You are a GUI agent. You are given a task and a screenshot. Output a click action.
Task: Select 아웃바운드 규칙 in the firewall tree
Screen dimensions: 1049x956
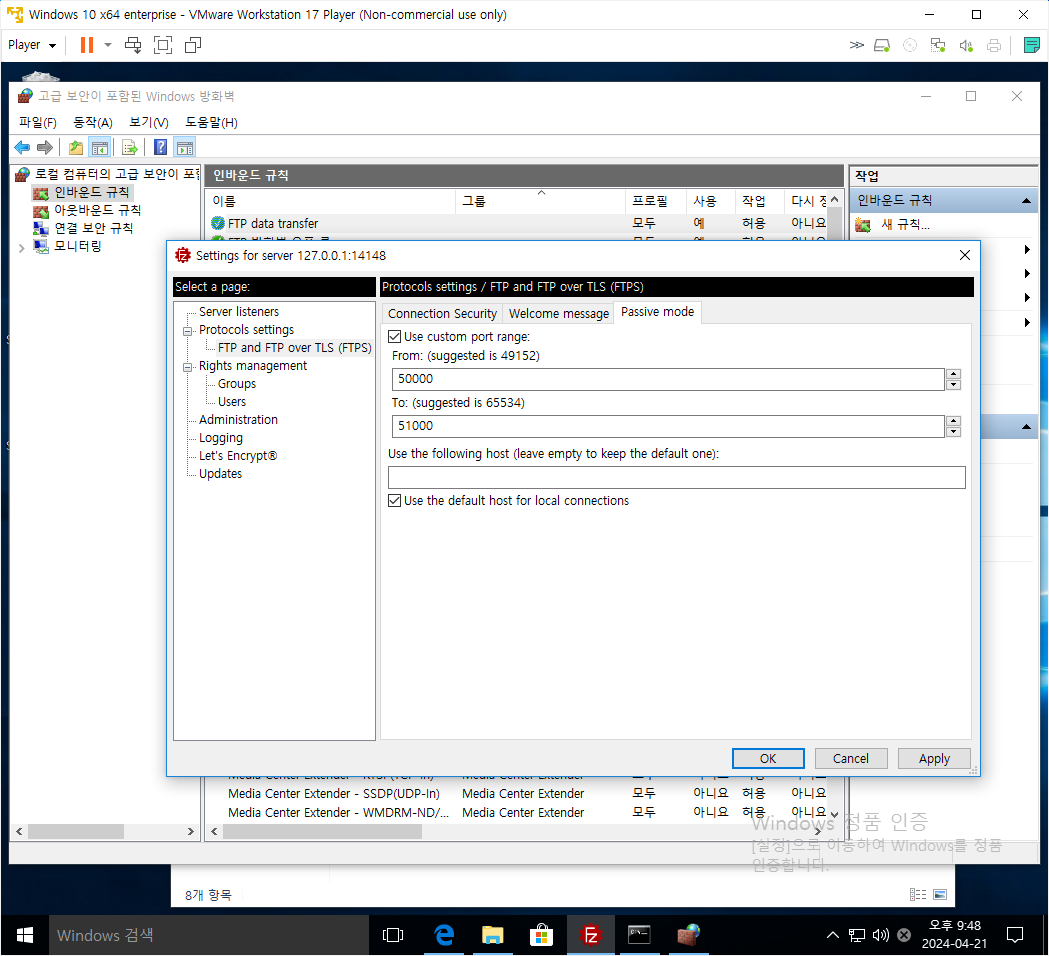pyautogui.click(x=97, y=210)
